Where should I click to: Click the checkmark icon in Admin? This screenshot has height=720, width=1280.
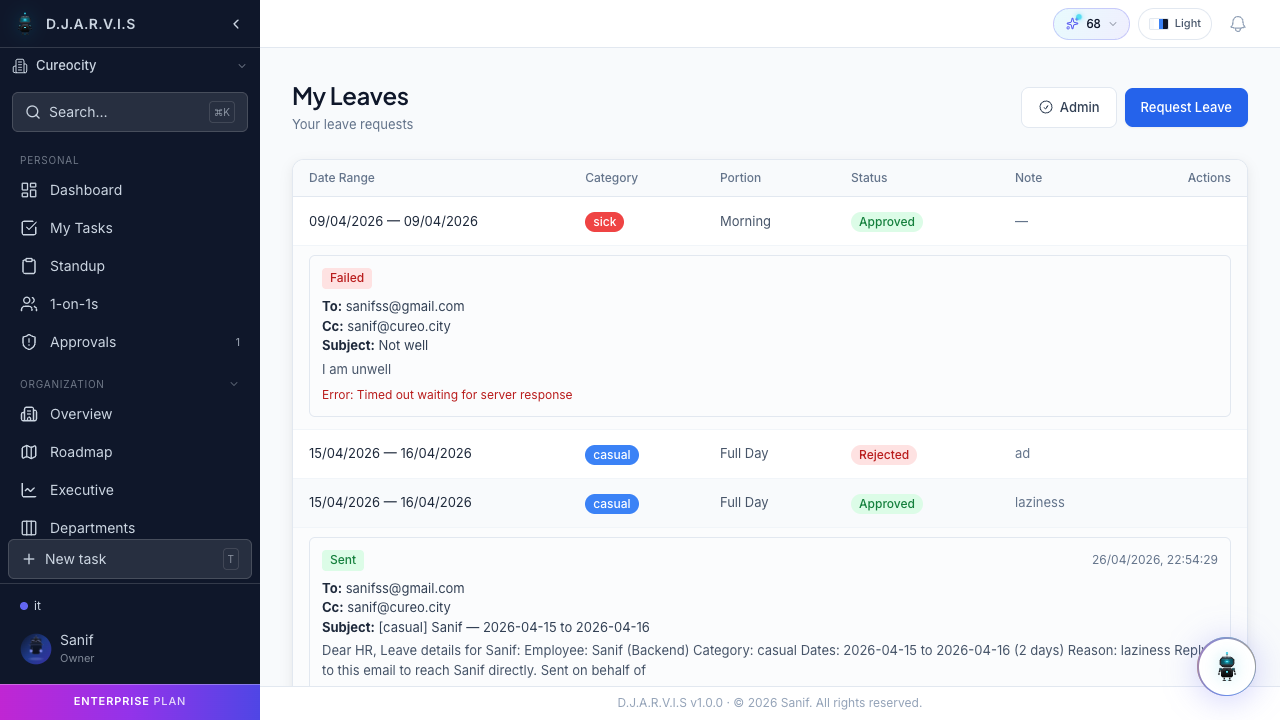[1046, 107]
